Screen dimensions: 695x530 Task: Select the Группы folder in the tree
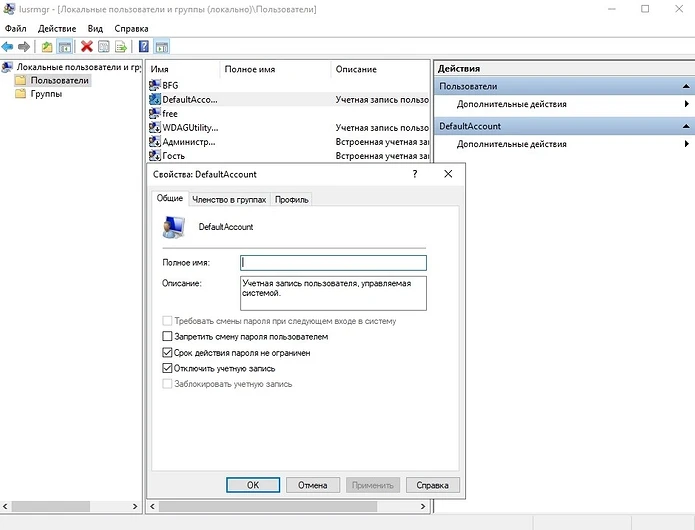tap(45, 94)
